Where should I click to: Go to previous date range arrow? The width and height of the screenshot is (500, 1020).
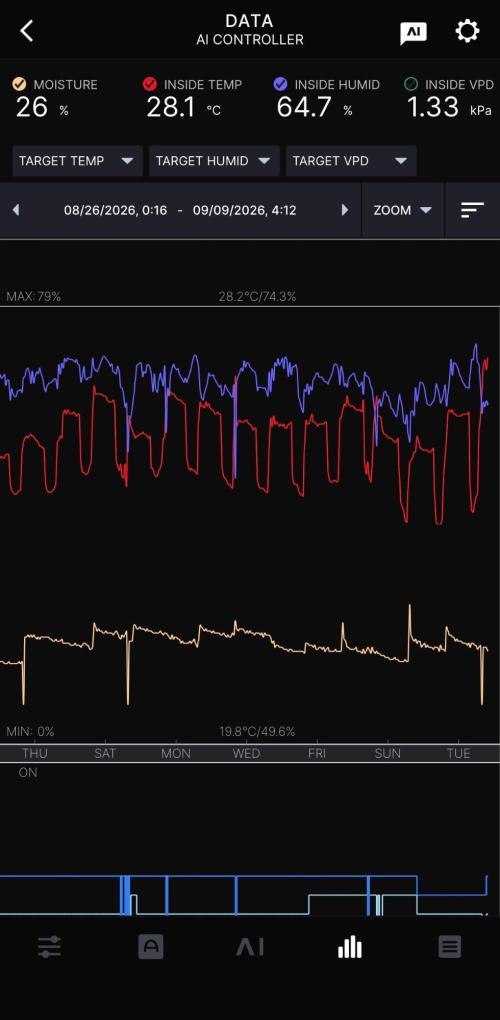16,210
